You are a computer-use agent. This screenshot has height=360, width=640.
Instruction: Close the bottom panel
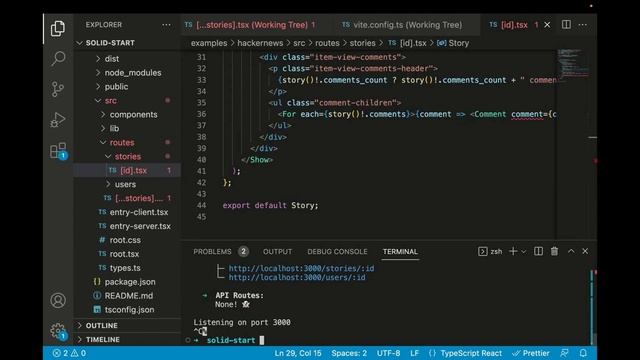(585, 251)
